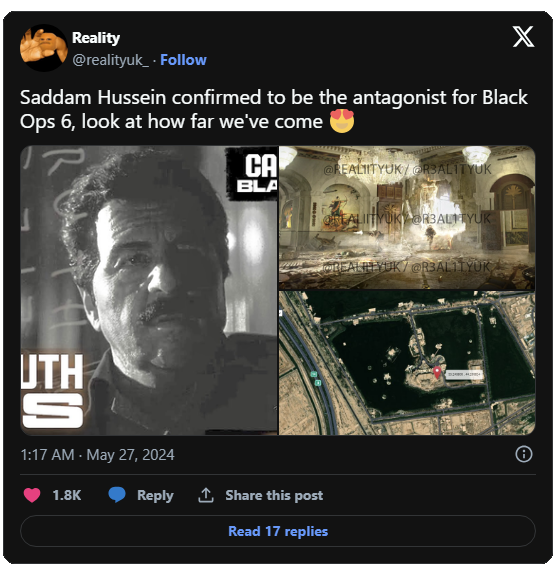Click the heart-eyes emoji in post

[x=342, y=121]
